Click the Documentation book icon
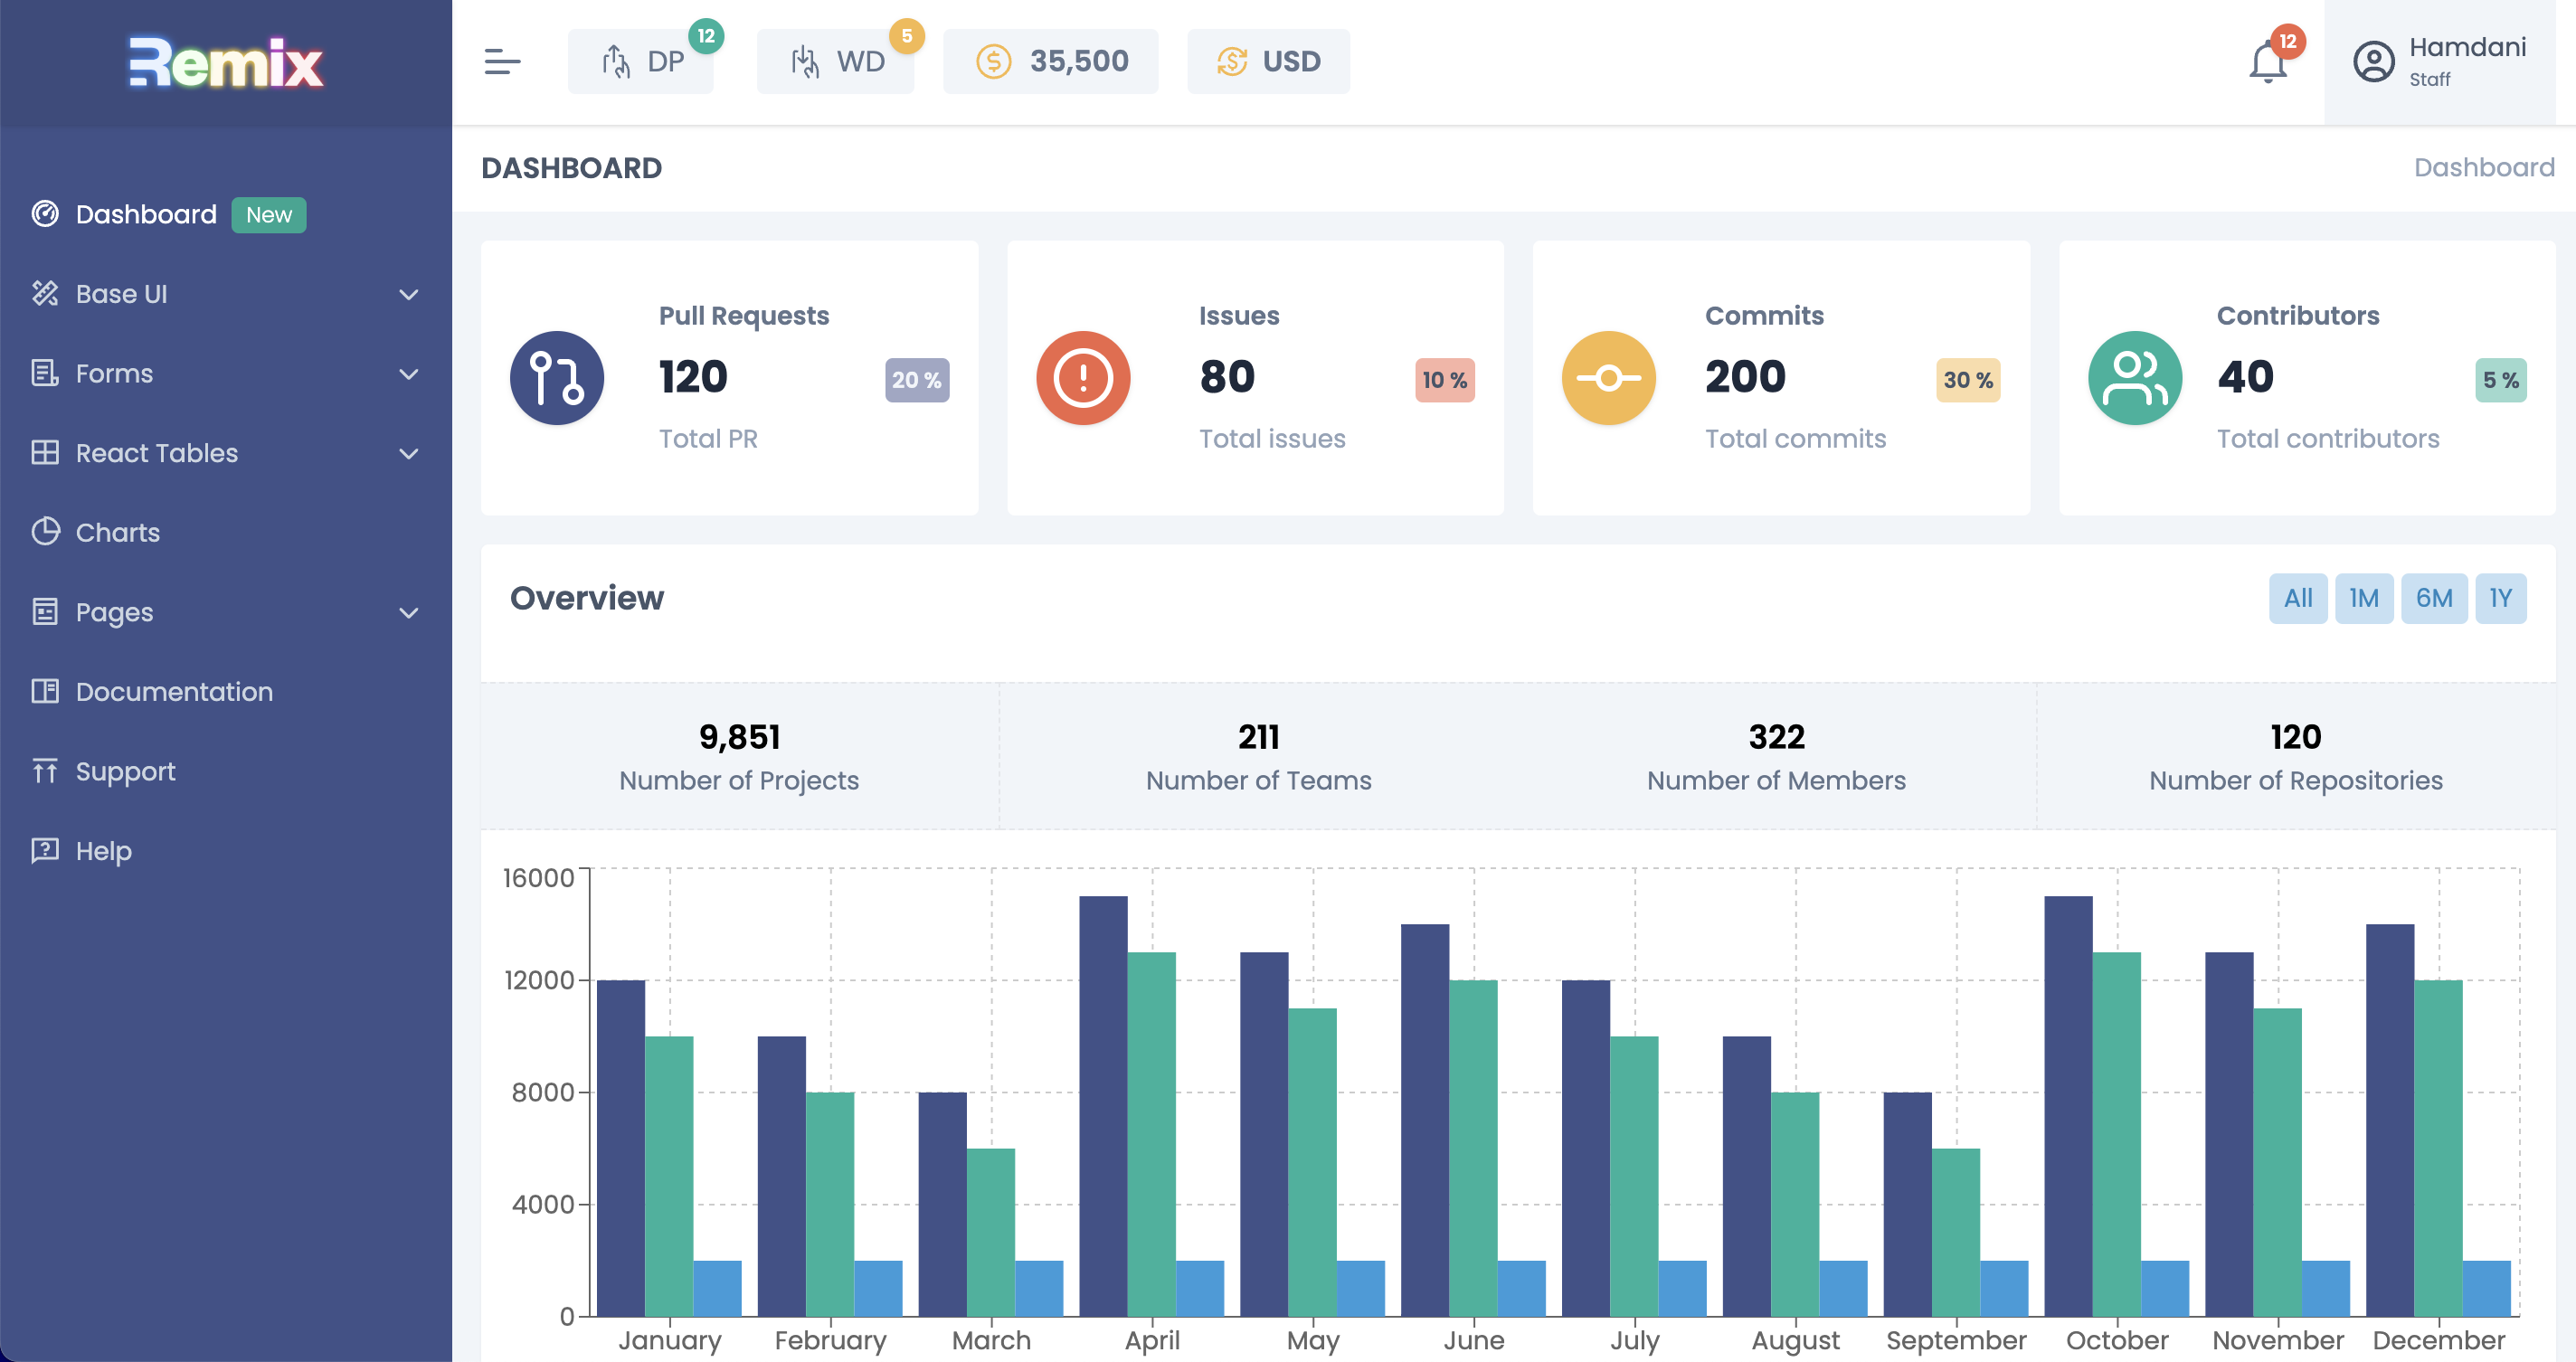2576x1362 pixels. coord(45,691)
